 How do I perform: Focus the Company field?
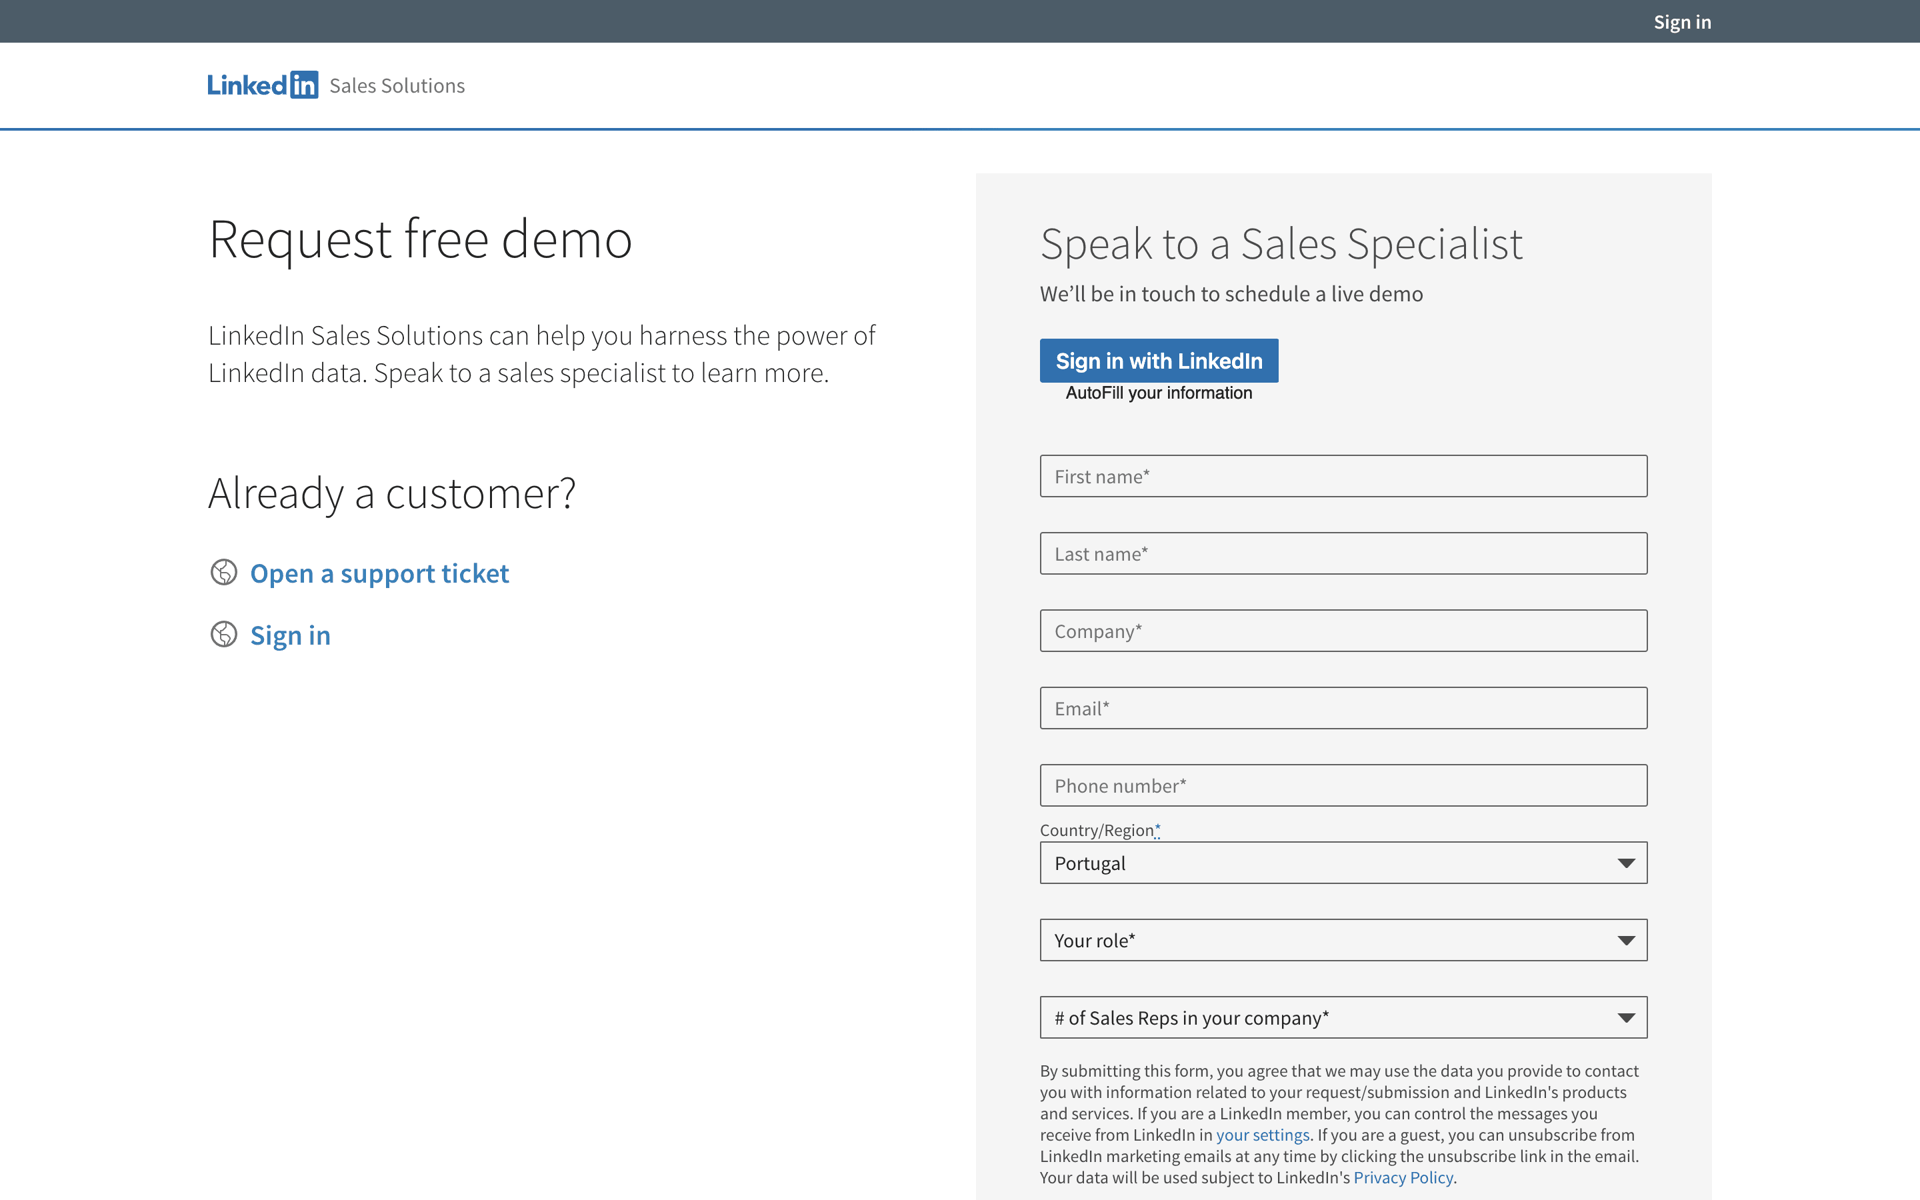[1343, 631]
